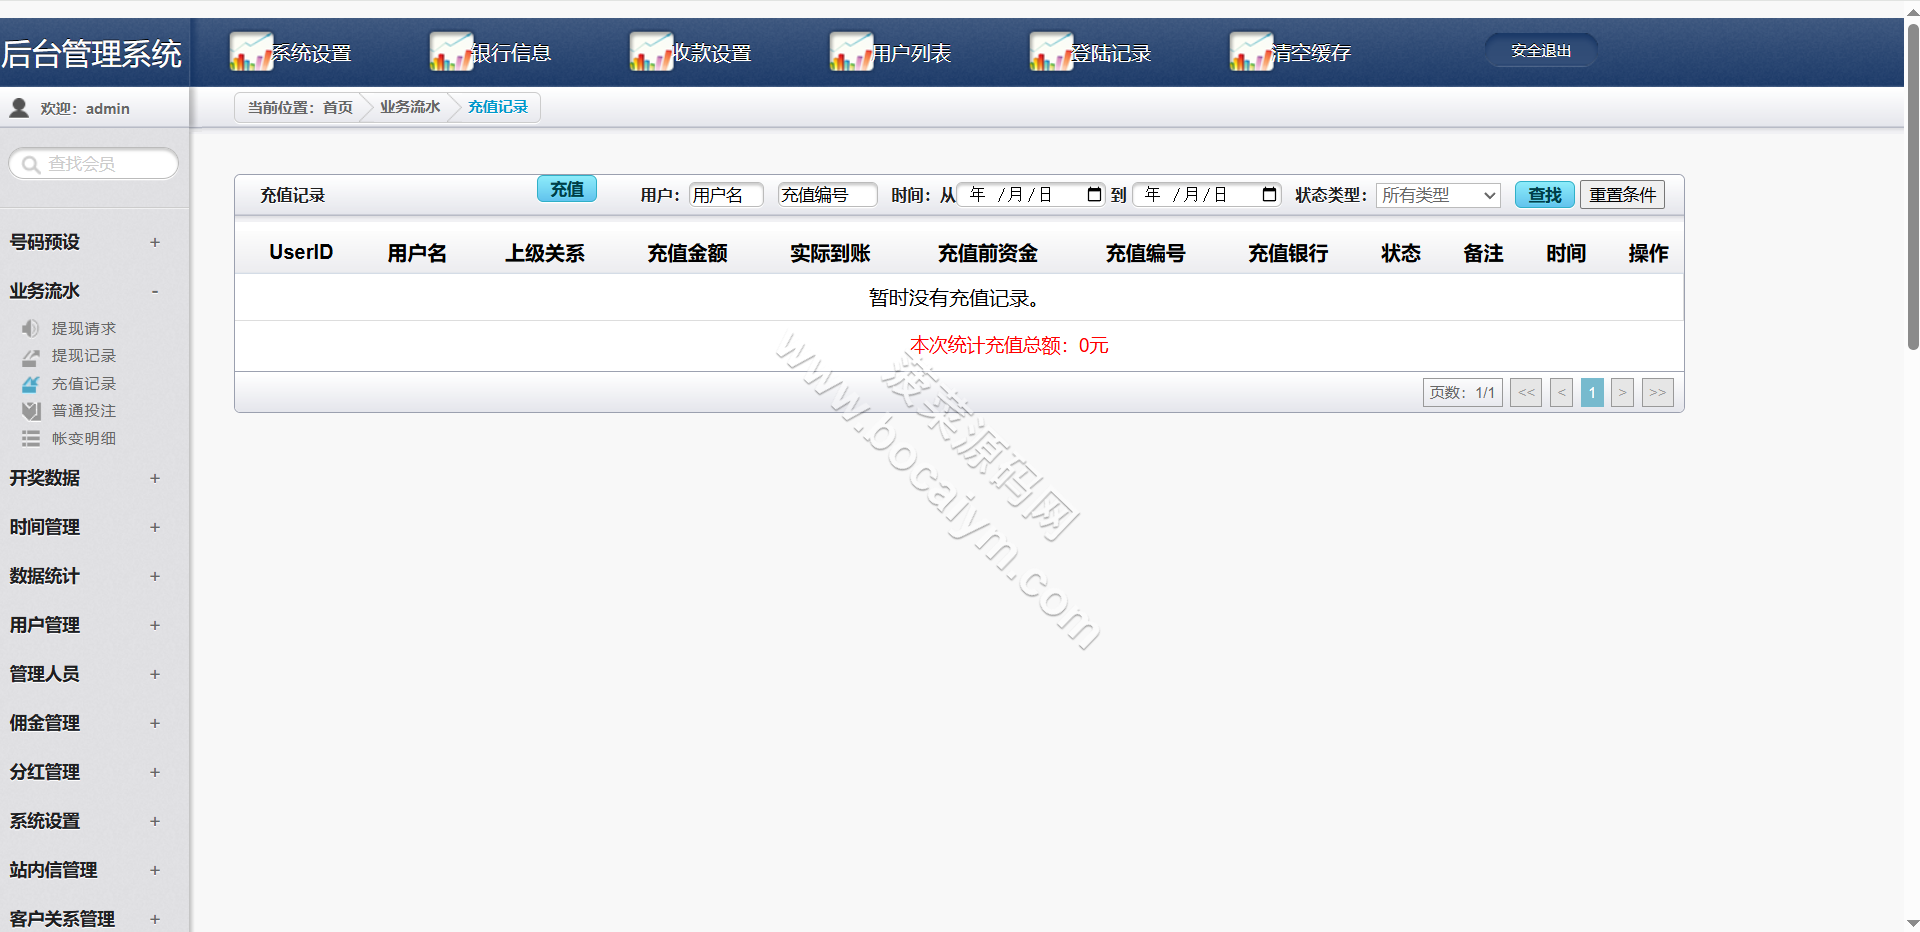Click the 银行信息 chart icon
Image resolution: width=1920 pixels, height=932 pixels.
(x=451, y=52)
